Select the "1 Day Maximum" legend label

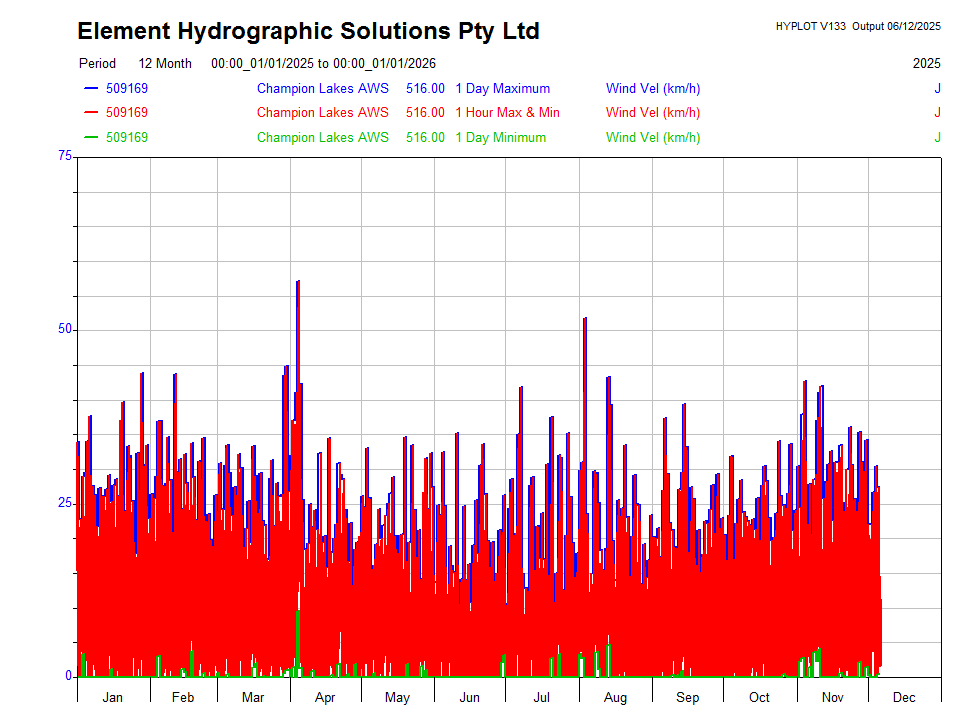coord(502,88)
